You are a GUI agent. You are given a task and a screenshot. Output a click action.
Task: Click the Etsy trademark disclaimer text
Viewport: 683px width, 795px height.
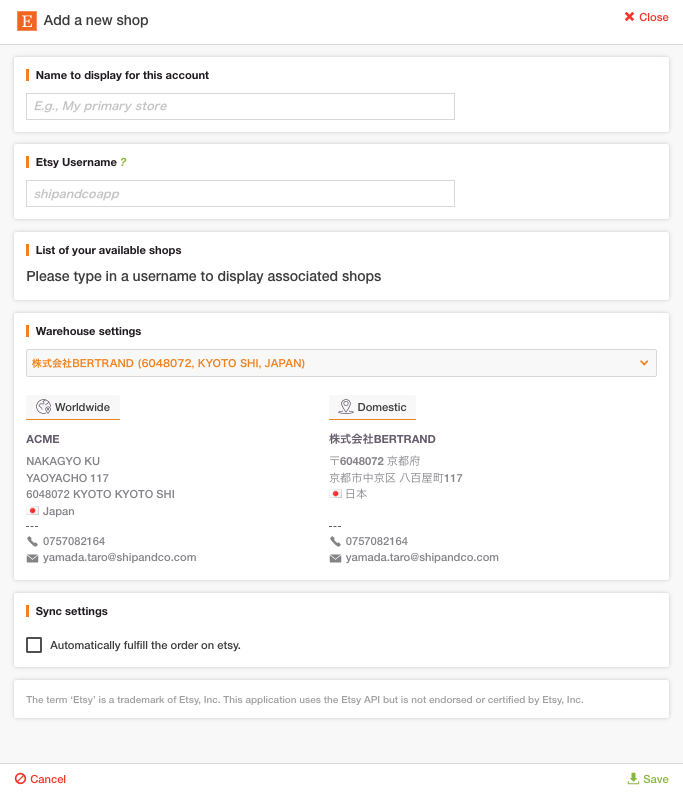(305, 700)
